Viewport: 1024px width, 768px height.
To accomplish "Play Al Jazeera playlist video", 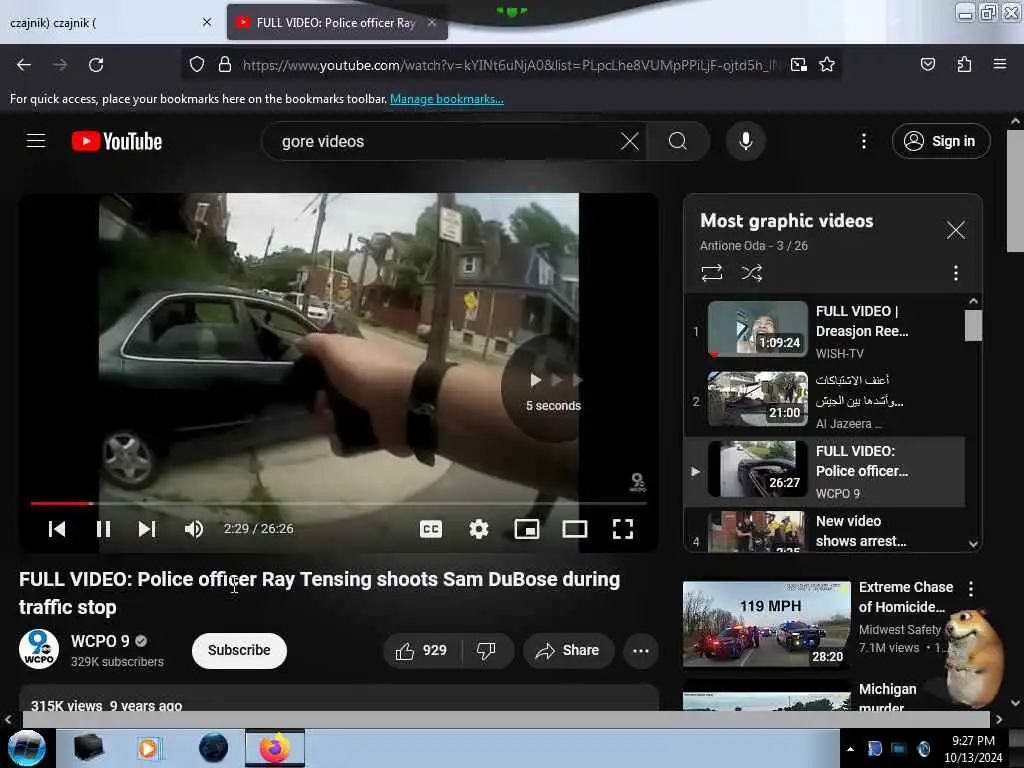I will coord(824,401).
